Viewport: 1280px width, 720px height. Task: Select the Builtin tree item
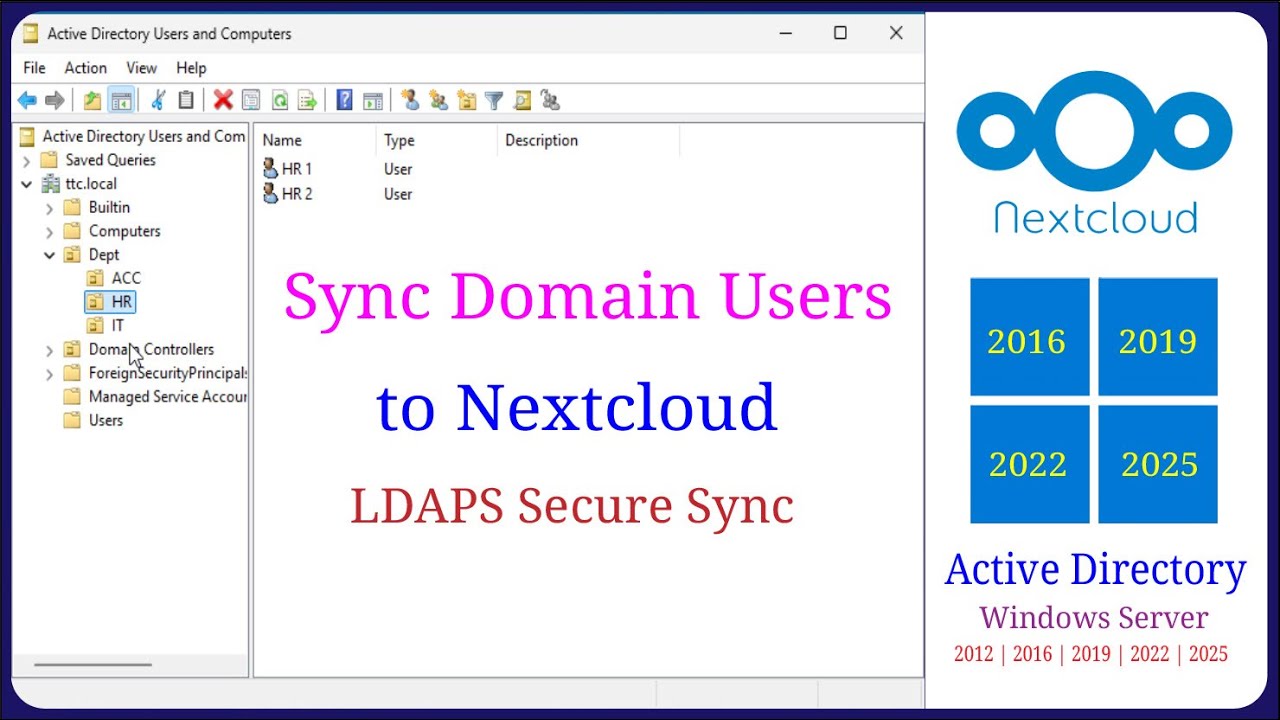pyautogui.click(x=109, y=207)
